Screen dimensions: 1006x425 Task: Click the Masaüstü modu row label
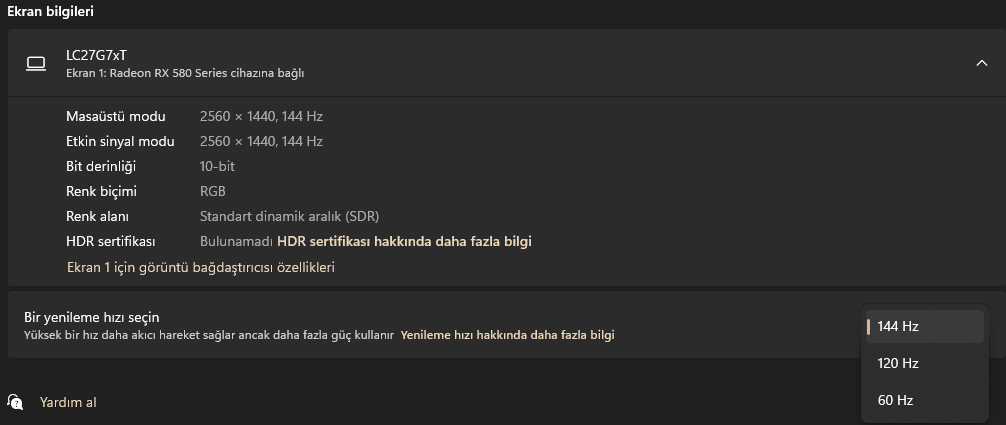[116, 116]
